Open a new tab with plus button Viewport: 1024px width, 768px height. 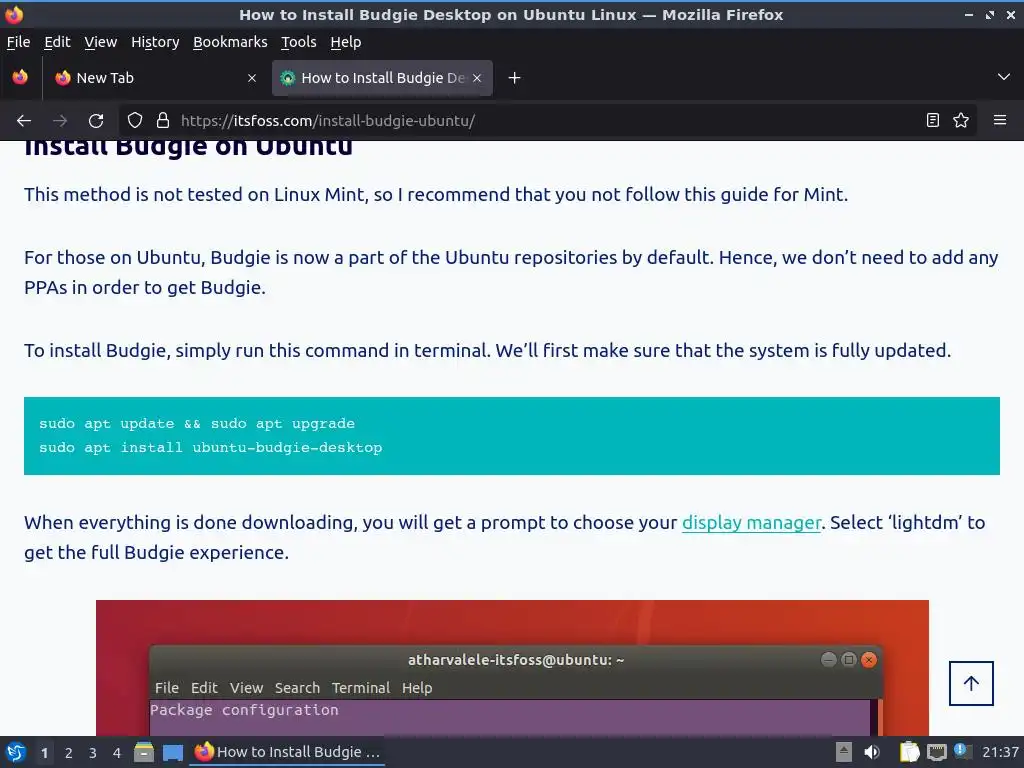click(515, 78)
